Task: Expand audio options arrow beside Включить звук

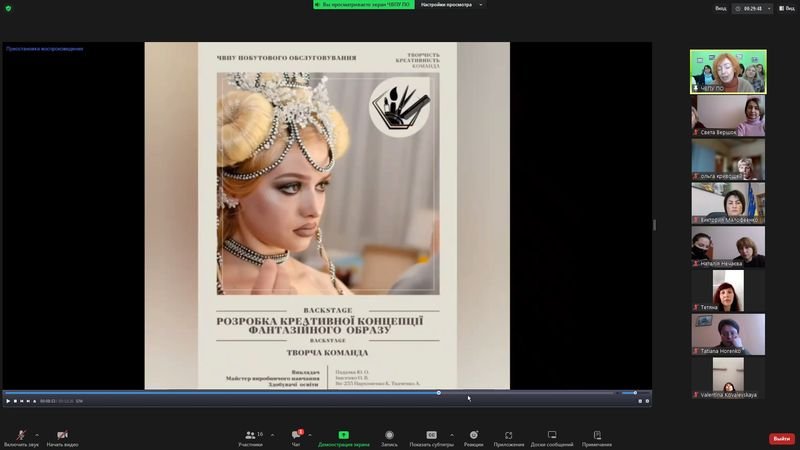Action: coord(38,434)
